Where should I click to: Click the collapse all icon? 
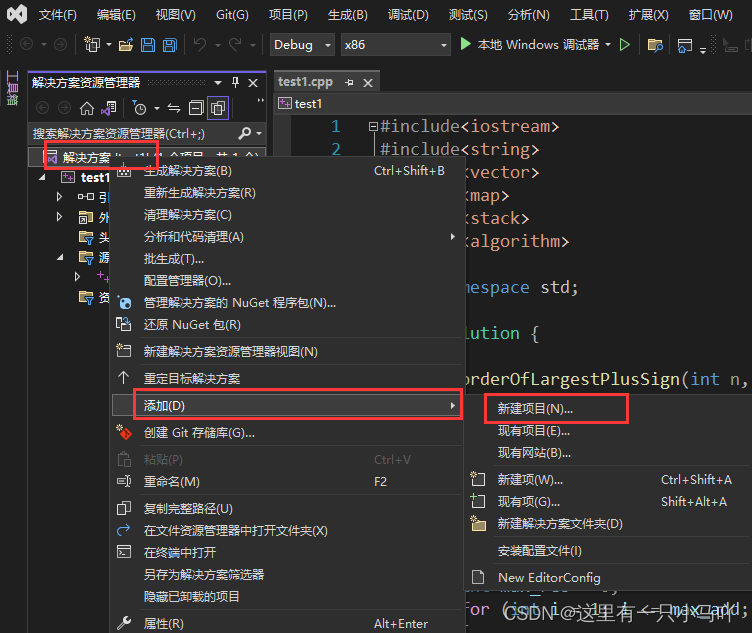pyautogui.click(x=196, y=108)
